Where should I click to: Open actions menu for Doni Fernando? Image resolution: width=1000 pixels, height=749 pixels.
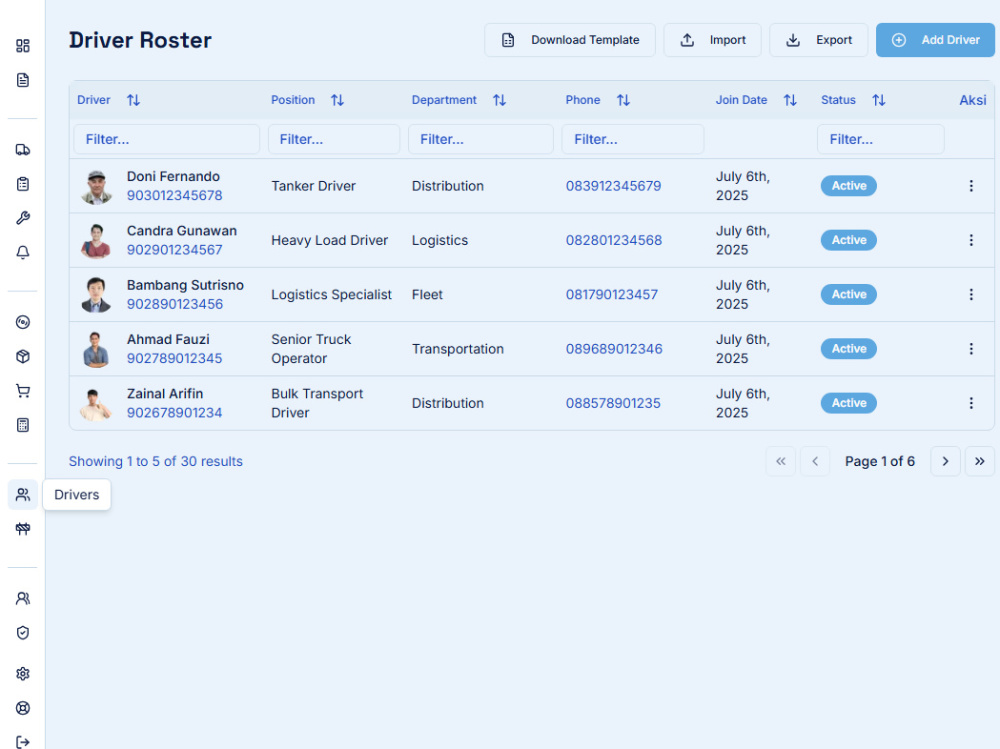971,186
